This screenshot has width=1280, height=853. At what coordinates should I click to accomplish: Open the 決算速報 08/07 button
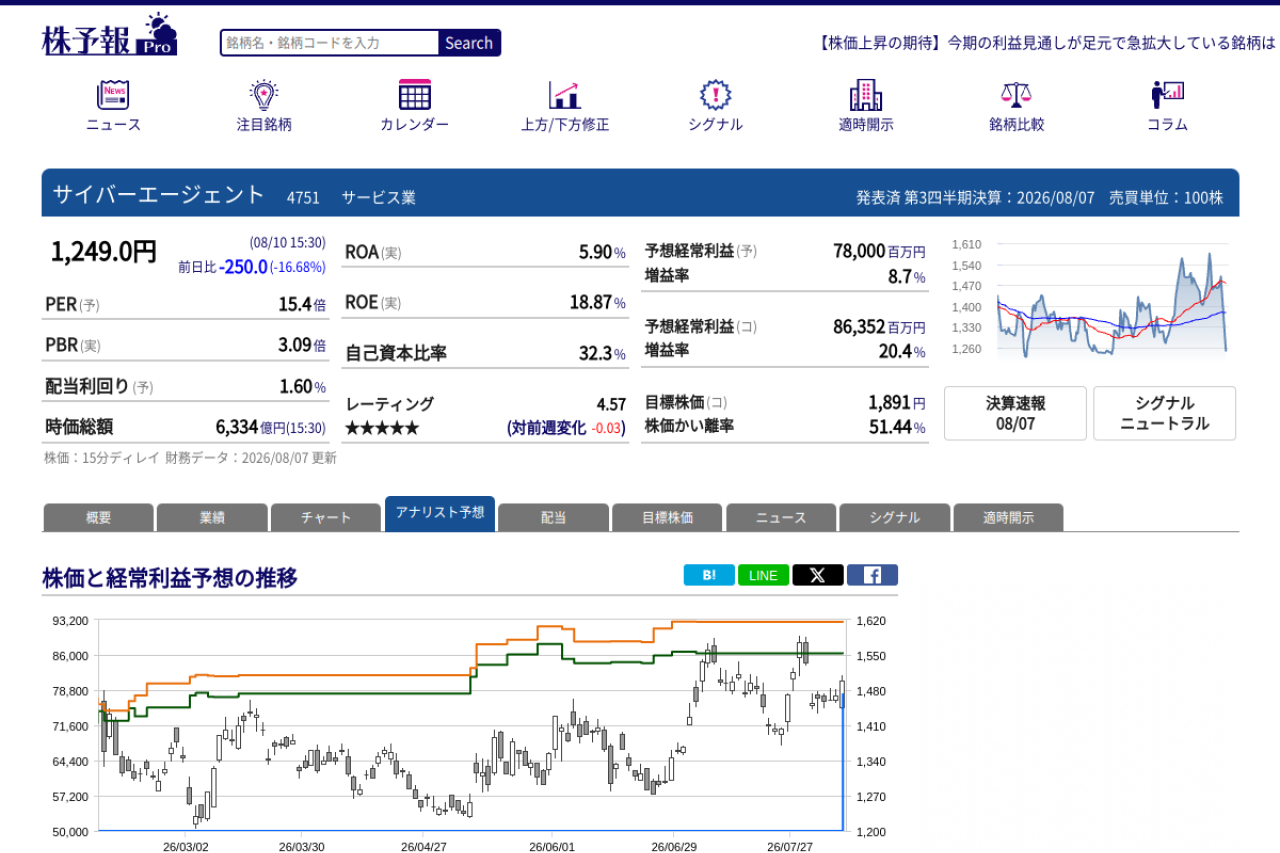[1015, 413]
